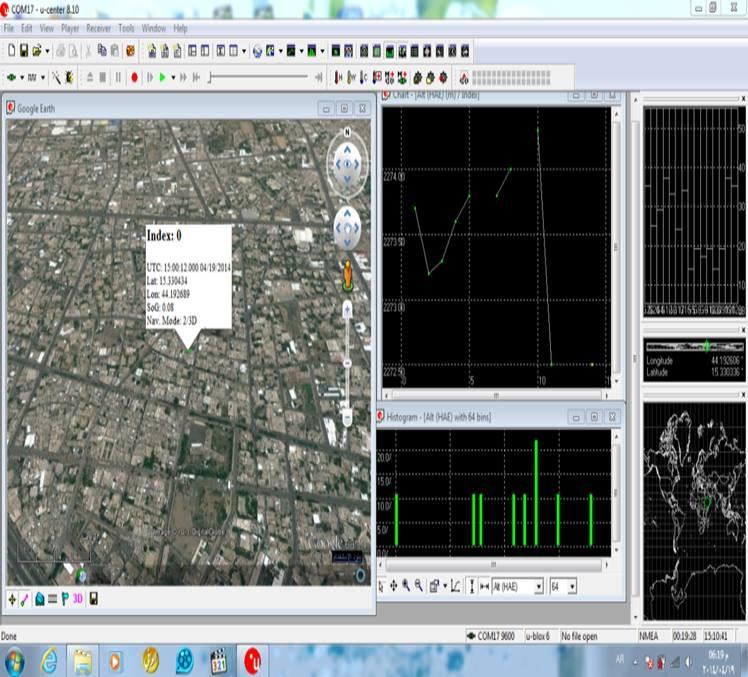Screen dimensions: 748x677
Task: Click the debug bug icon
Action: click(x=69, y=77)
